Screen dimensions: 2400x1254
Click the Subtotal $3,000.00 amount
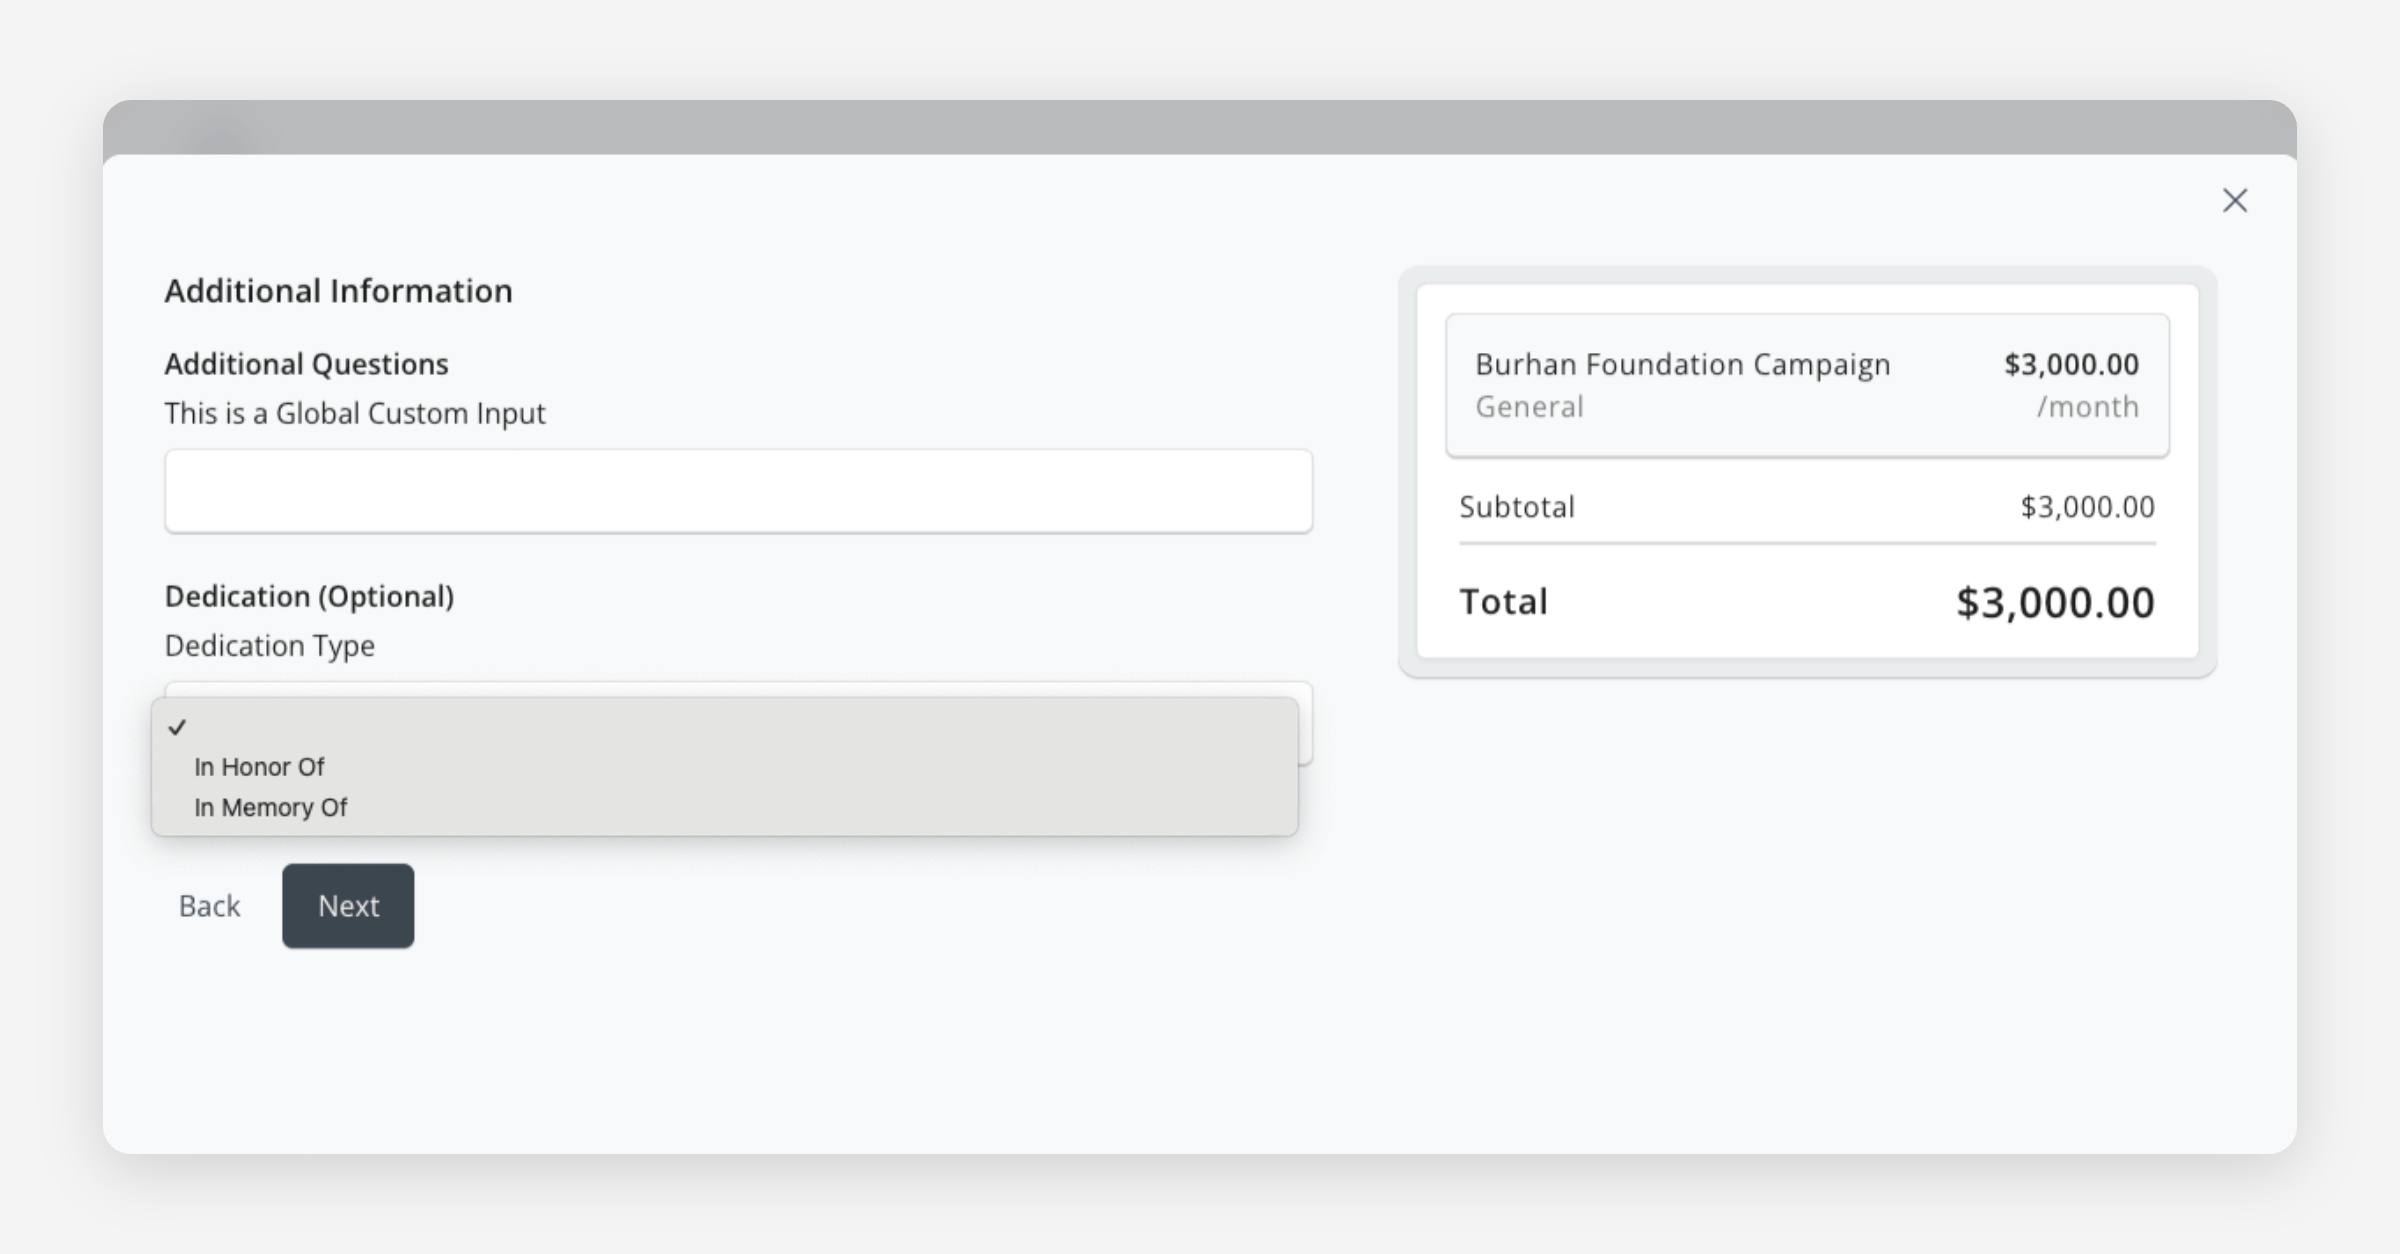click(2087, 507)
